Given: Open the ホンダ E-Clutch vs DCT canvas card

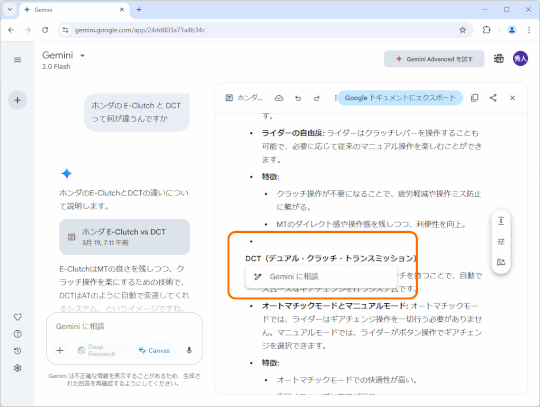Looking at the screenshot, I should click(124, 237).
